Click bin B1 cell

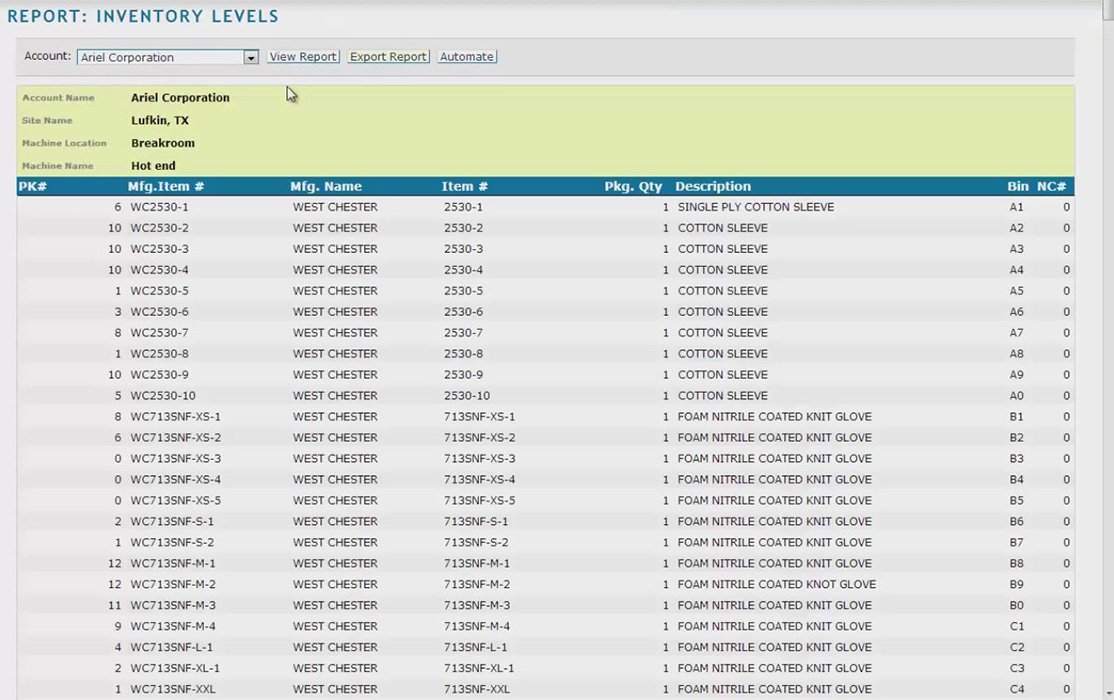tap(1017, 416)
